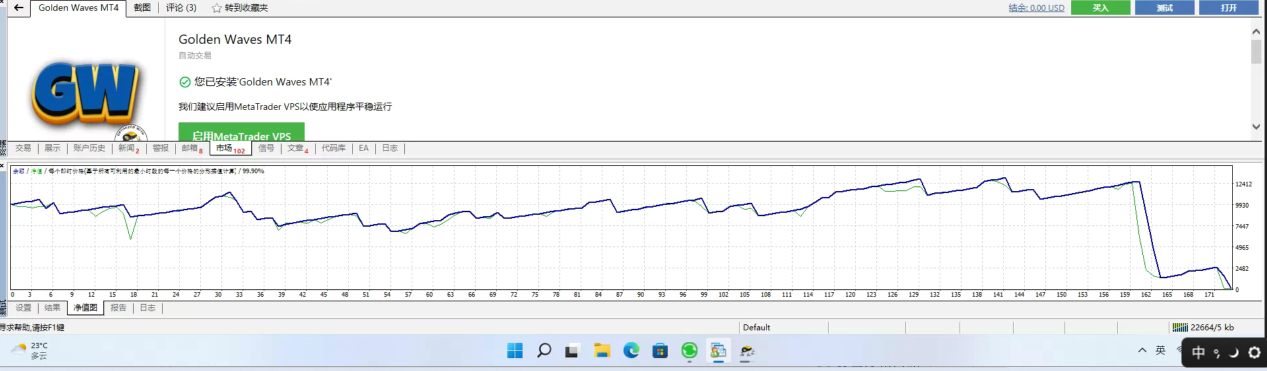Open the 信号 terminal tab

click(x=266, y=148)
